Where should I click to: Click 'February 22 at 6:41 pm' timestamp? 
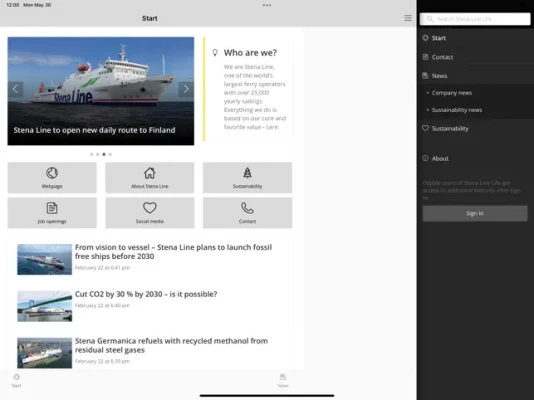click(102, 268)
